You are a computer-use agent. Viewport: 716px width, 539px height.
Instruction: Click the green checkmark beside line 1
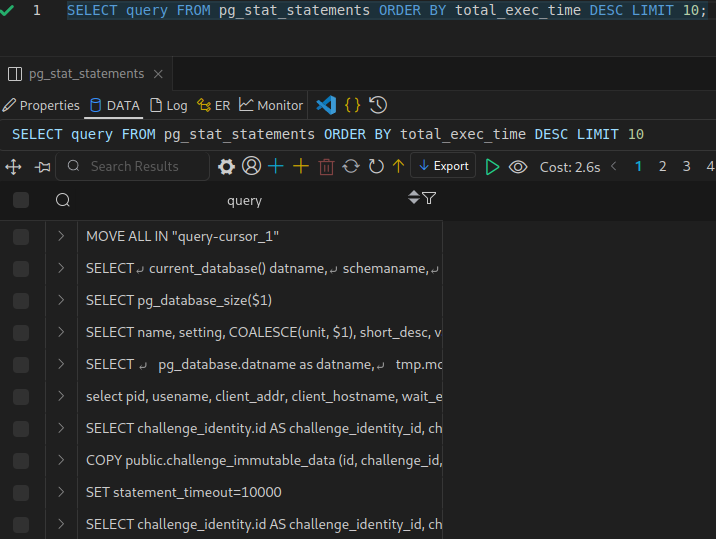[x=7, y=10]
